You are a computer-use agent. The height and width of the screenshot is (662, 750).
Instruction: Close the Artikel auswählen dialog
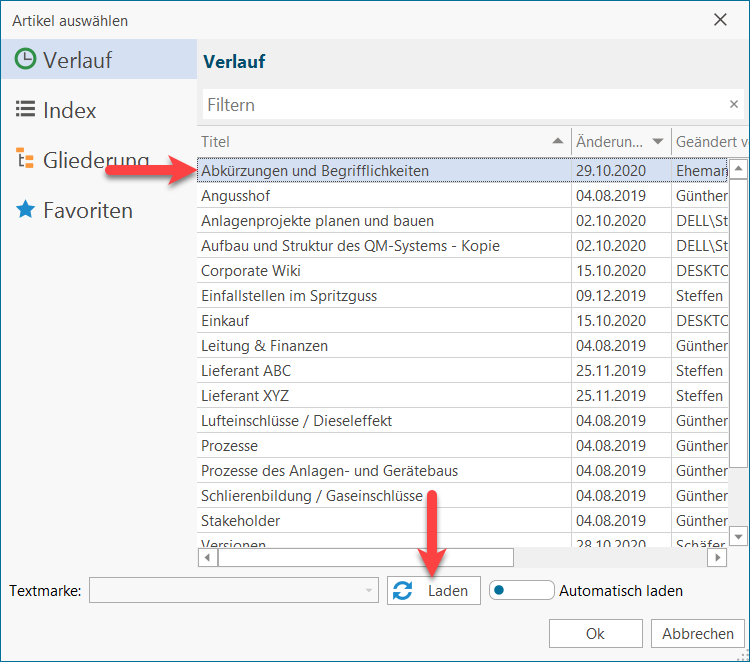(x=719, y=19)
